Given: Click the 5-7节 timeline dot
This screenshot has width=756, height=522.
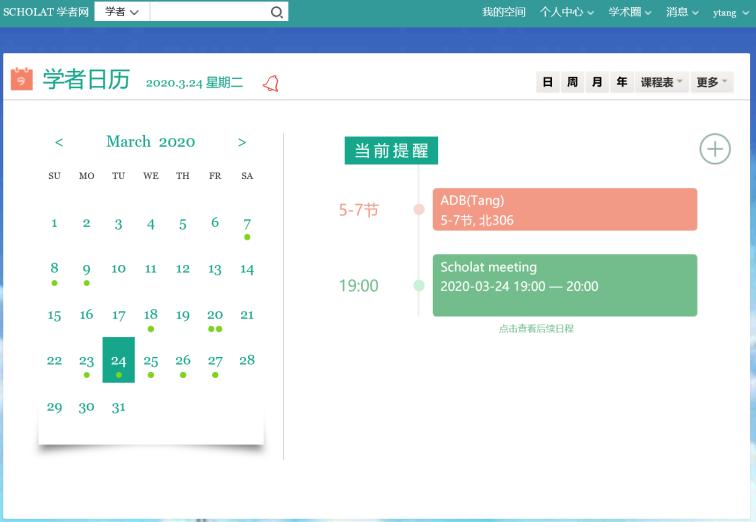Looking at the screenshot, I should pos(419,209).
